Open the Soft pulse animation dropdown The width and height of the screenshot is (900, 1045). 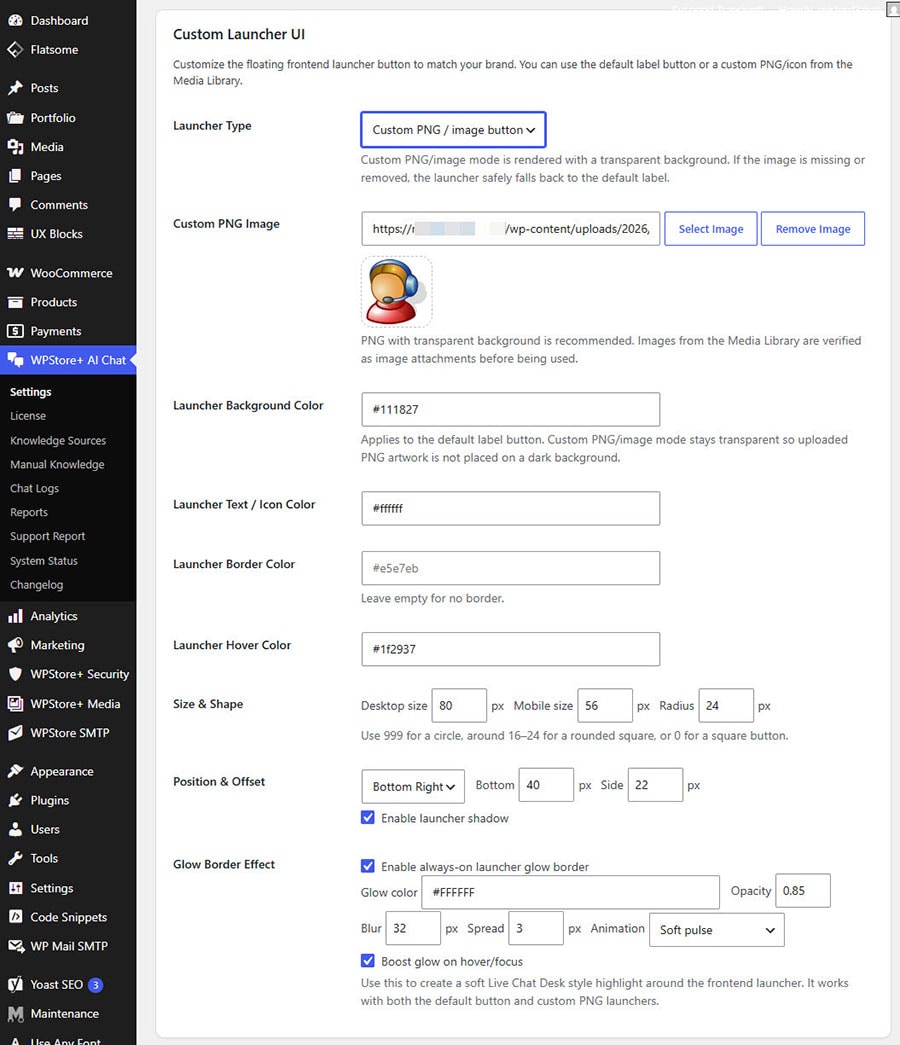tap(717, 930)
